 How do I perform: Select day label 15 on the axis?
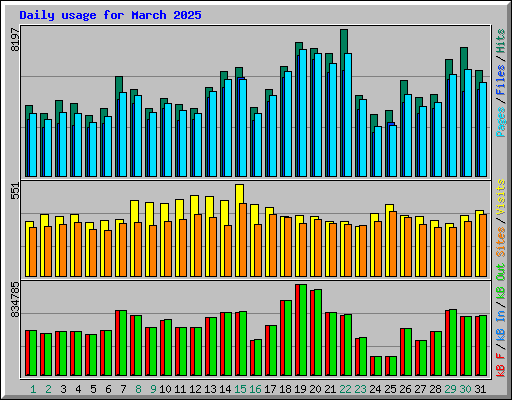pyautogui.click(x=240, y=389)
